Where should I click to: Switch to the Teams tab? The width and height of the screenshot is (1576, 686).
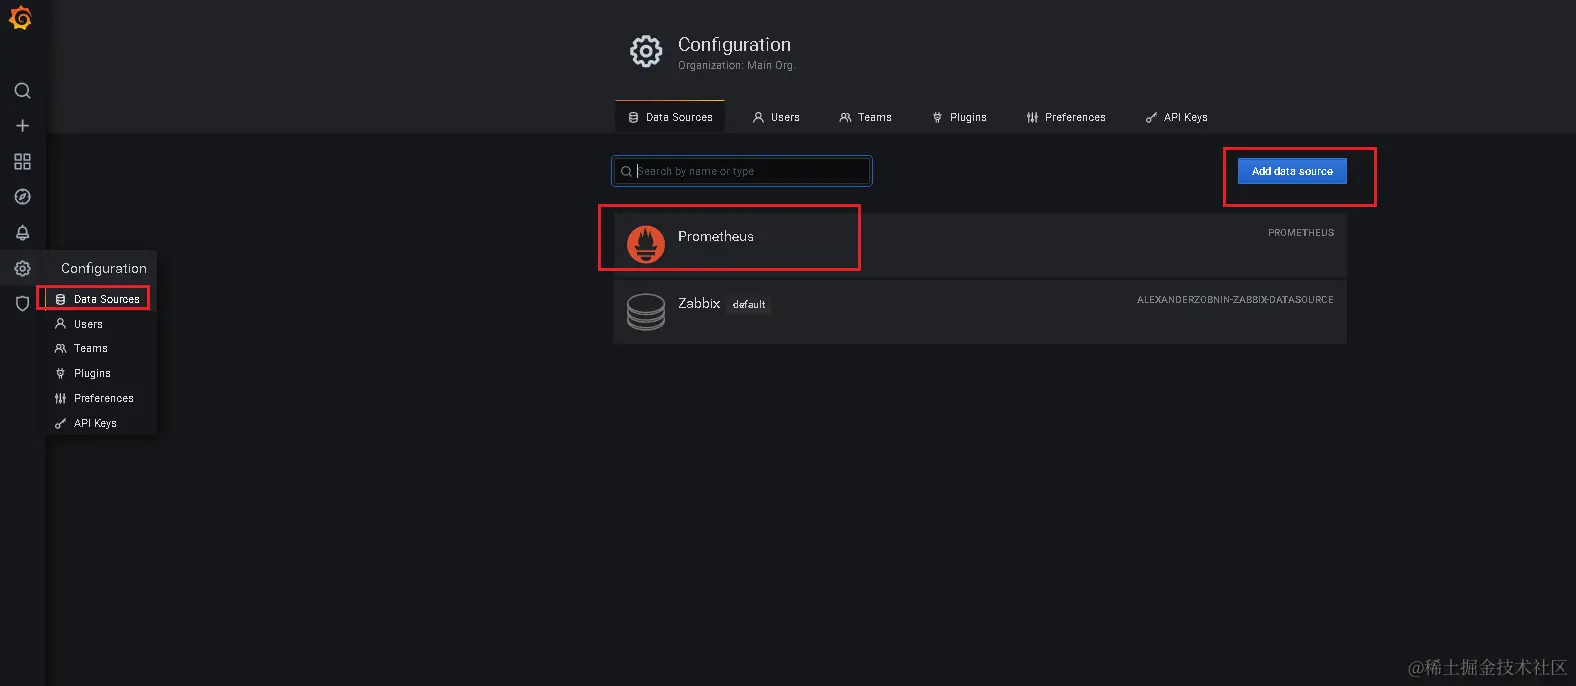pos(866,117)
